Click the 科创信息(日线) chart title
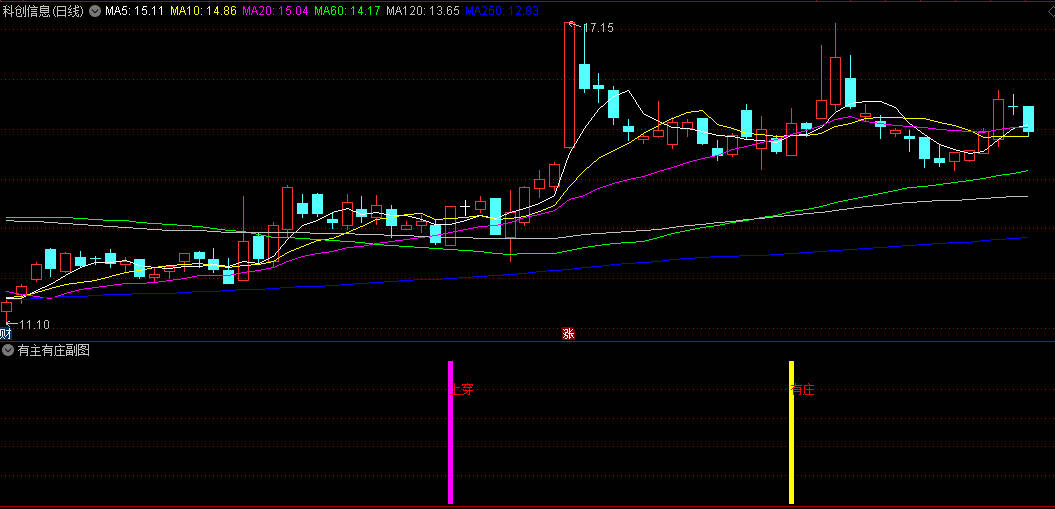Screen dimensions: 1055x509 (43, 11)
